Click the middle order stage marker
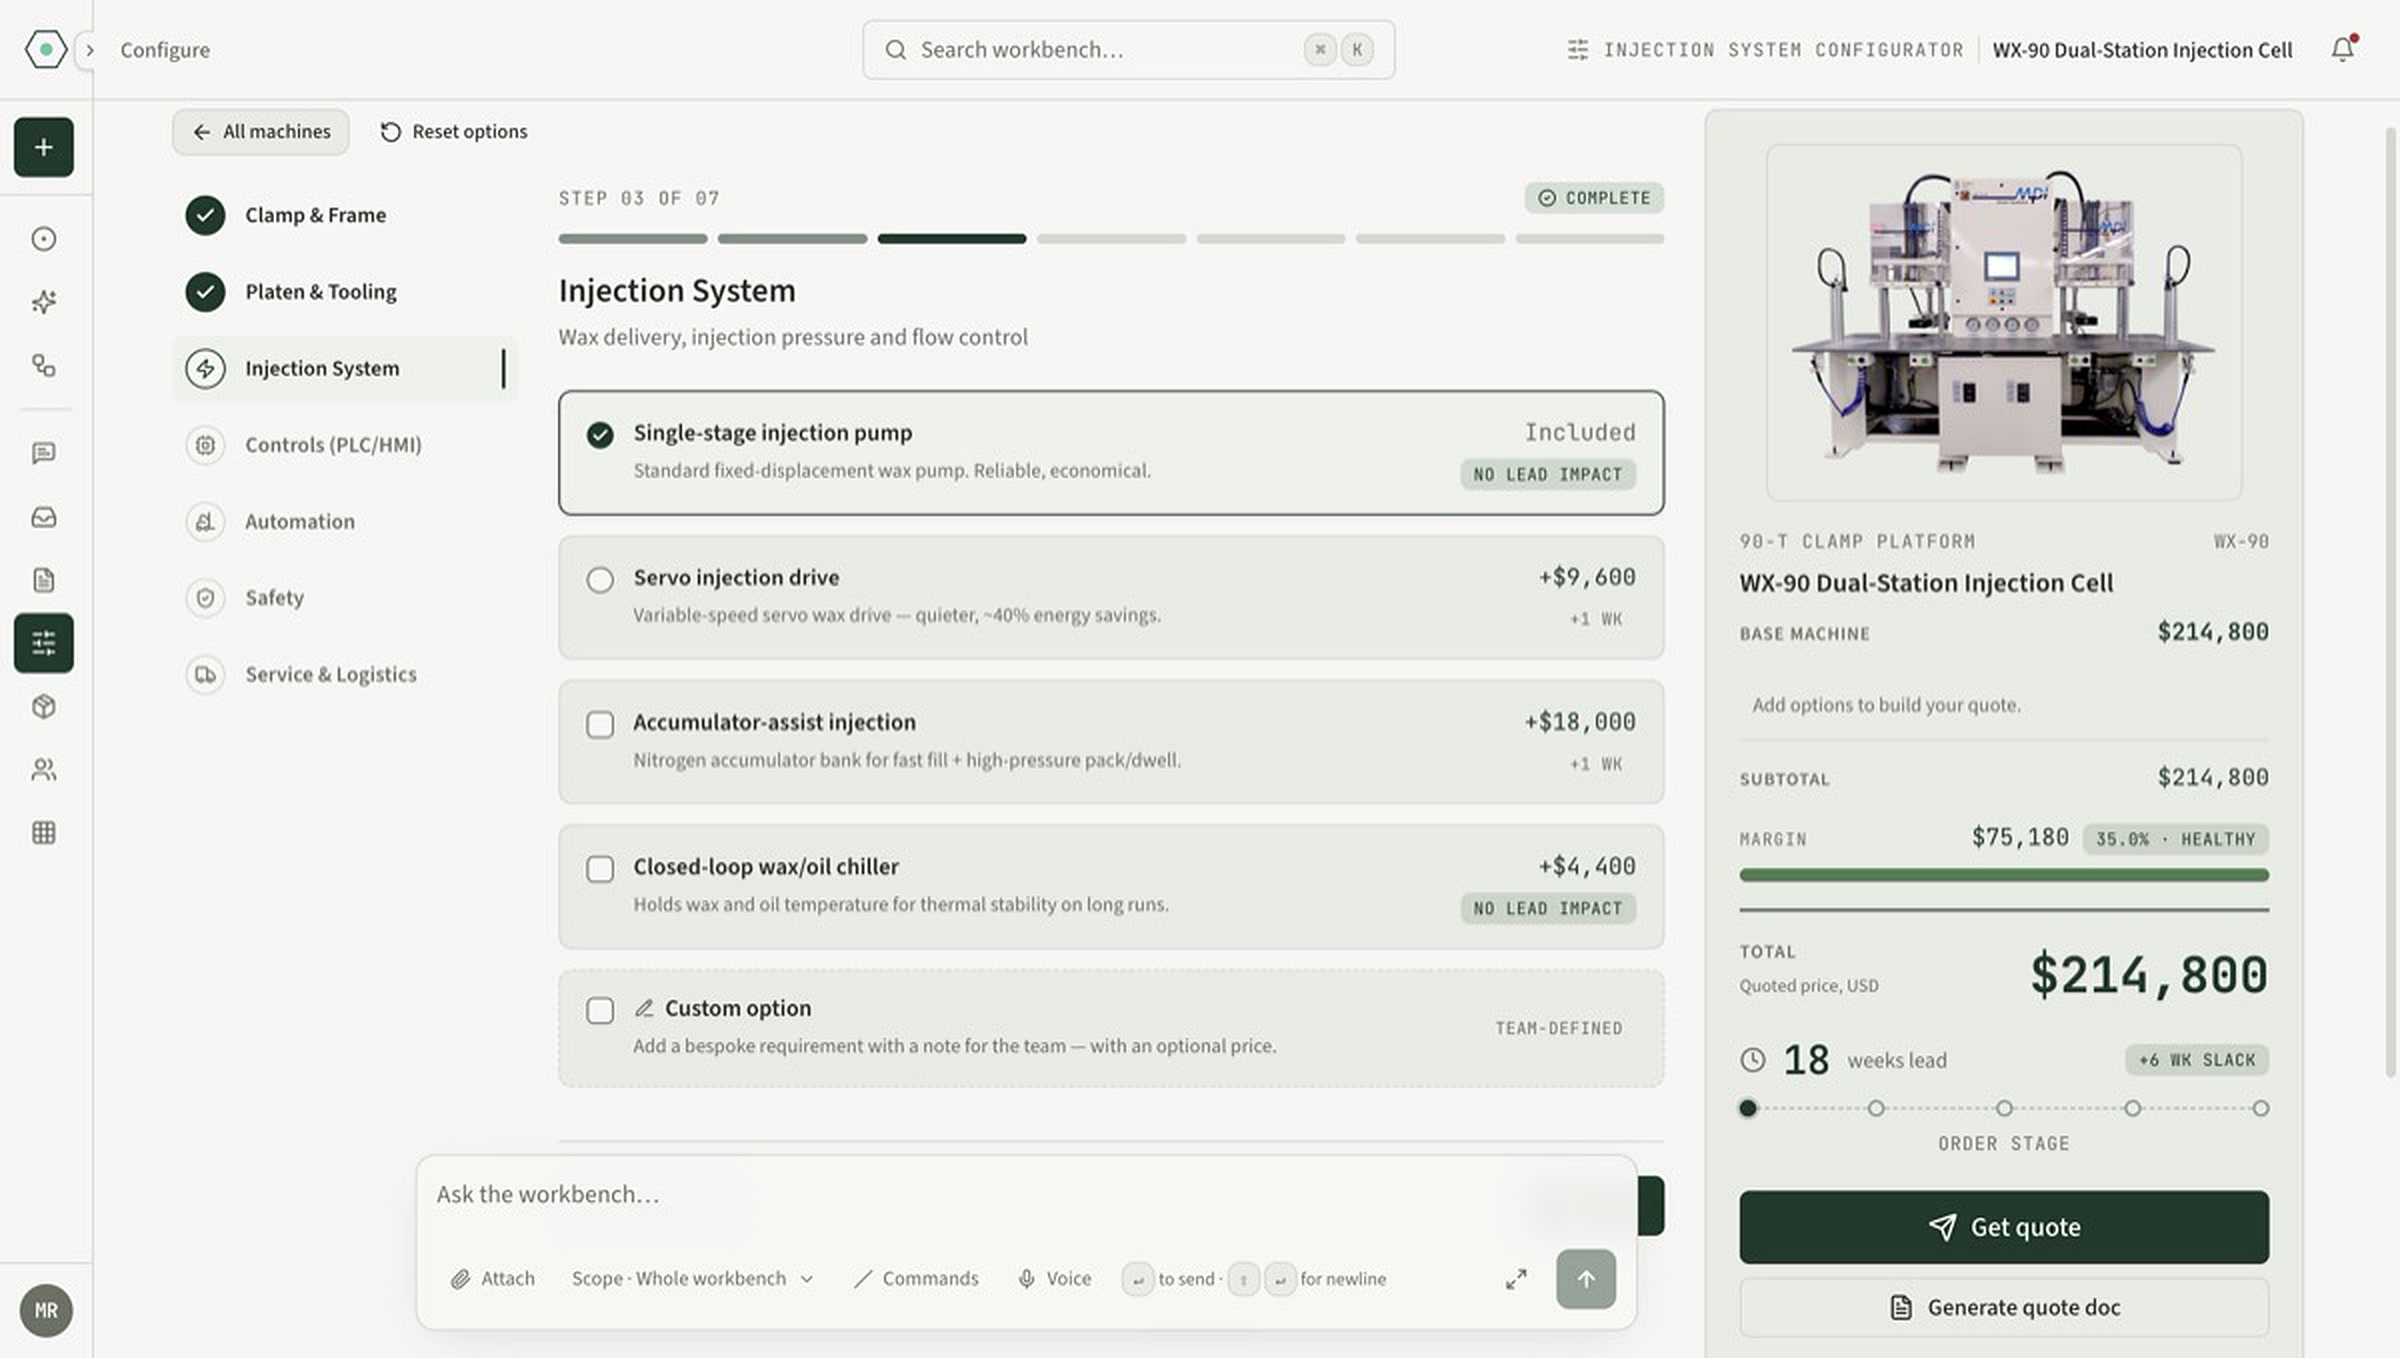The height and width of the screenshot is (1358, 2400). coord(2004,1108)
